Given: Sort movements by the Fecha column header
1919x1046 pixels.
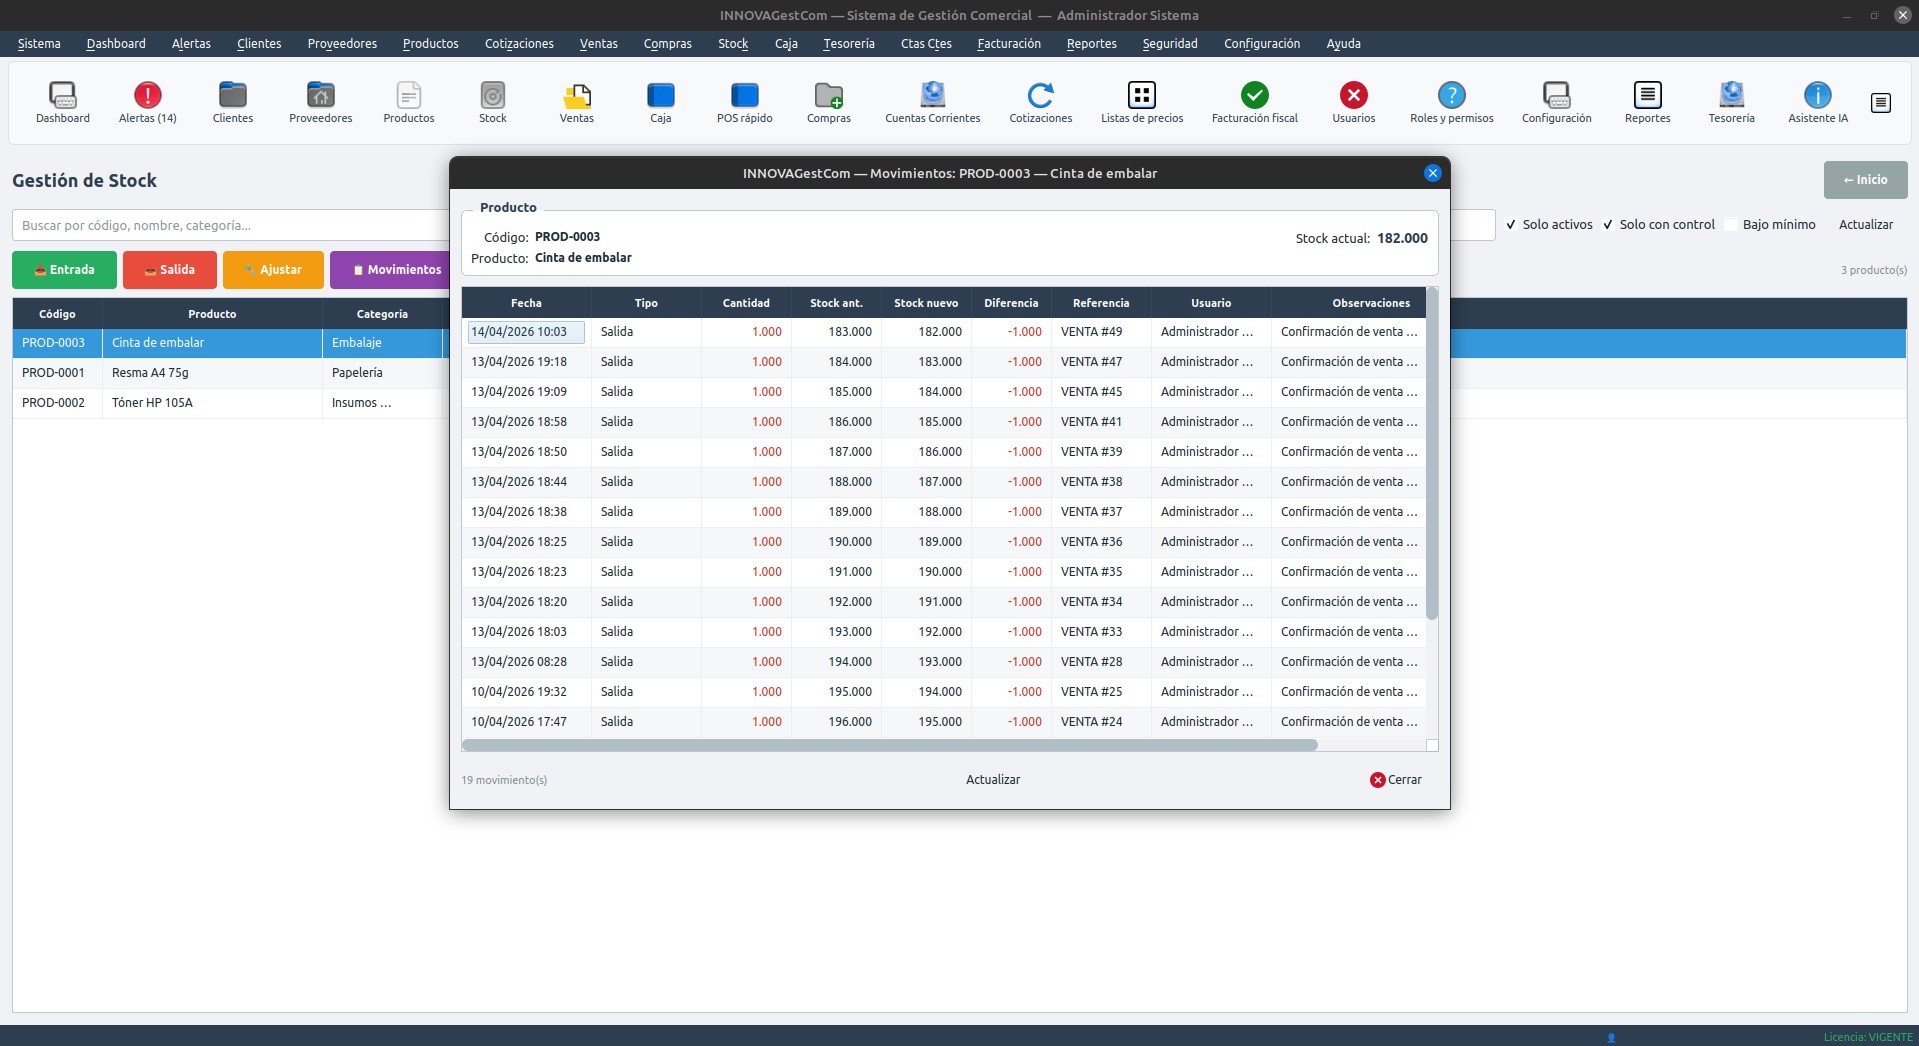Looking at the screenshot, I should tap(526, 303).
